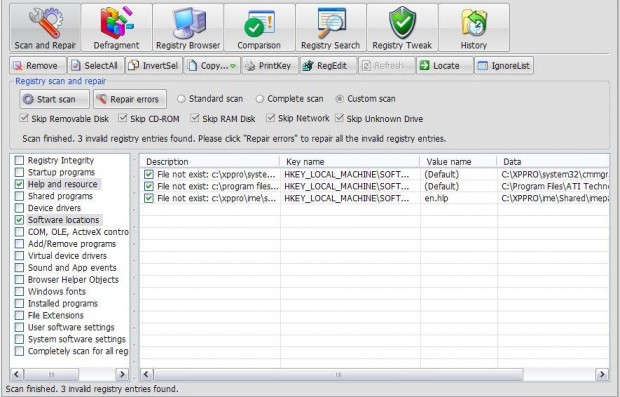Enable Sound and App events category

(x=19, y=267)
